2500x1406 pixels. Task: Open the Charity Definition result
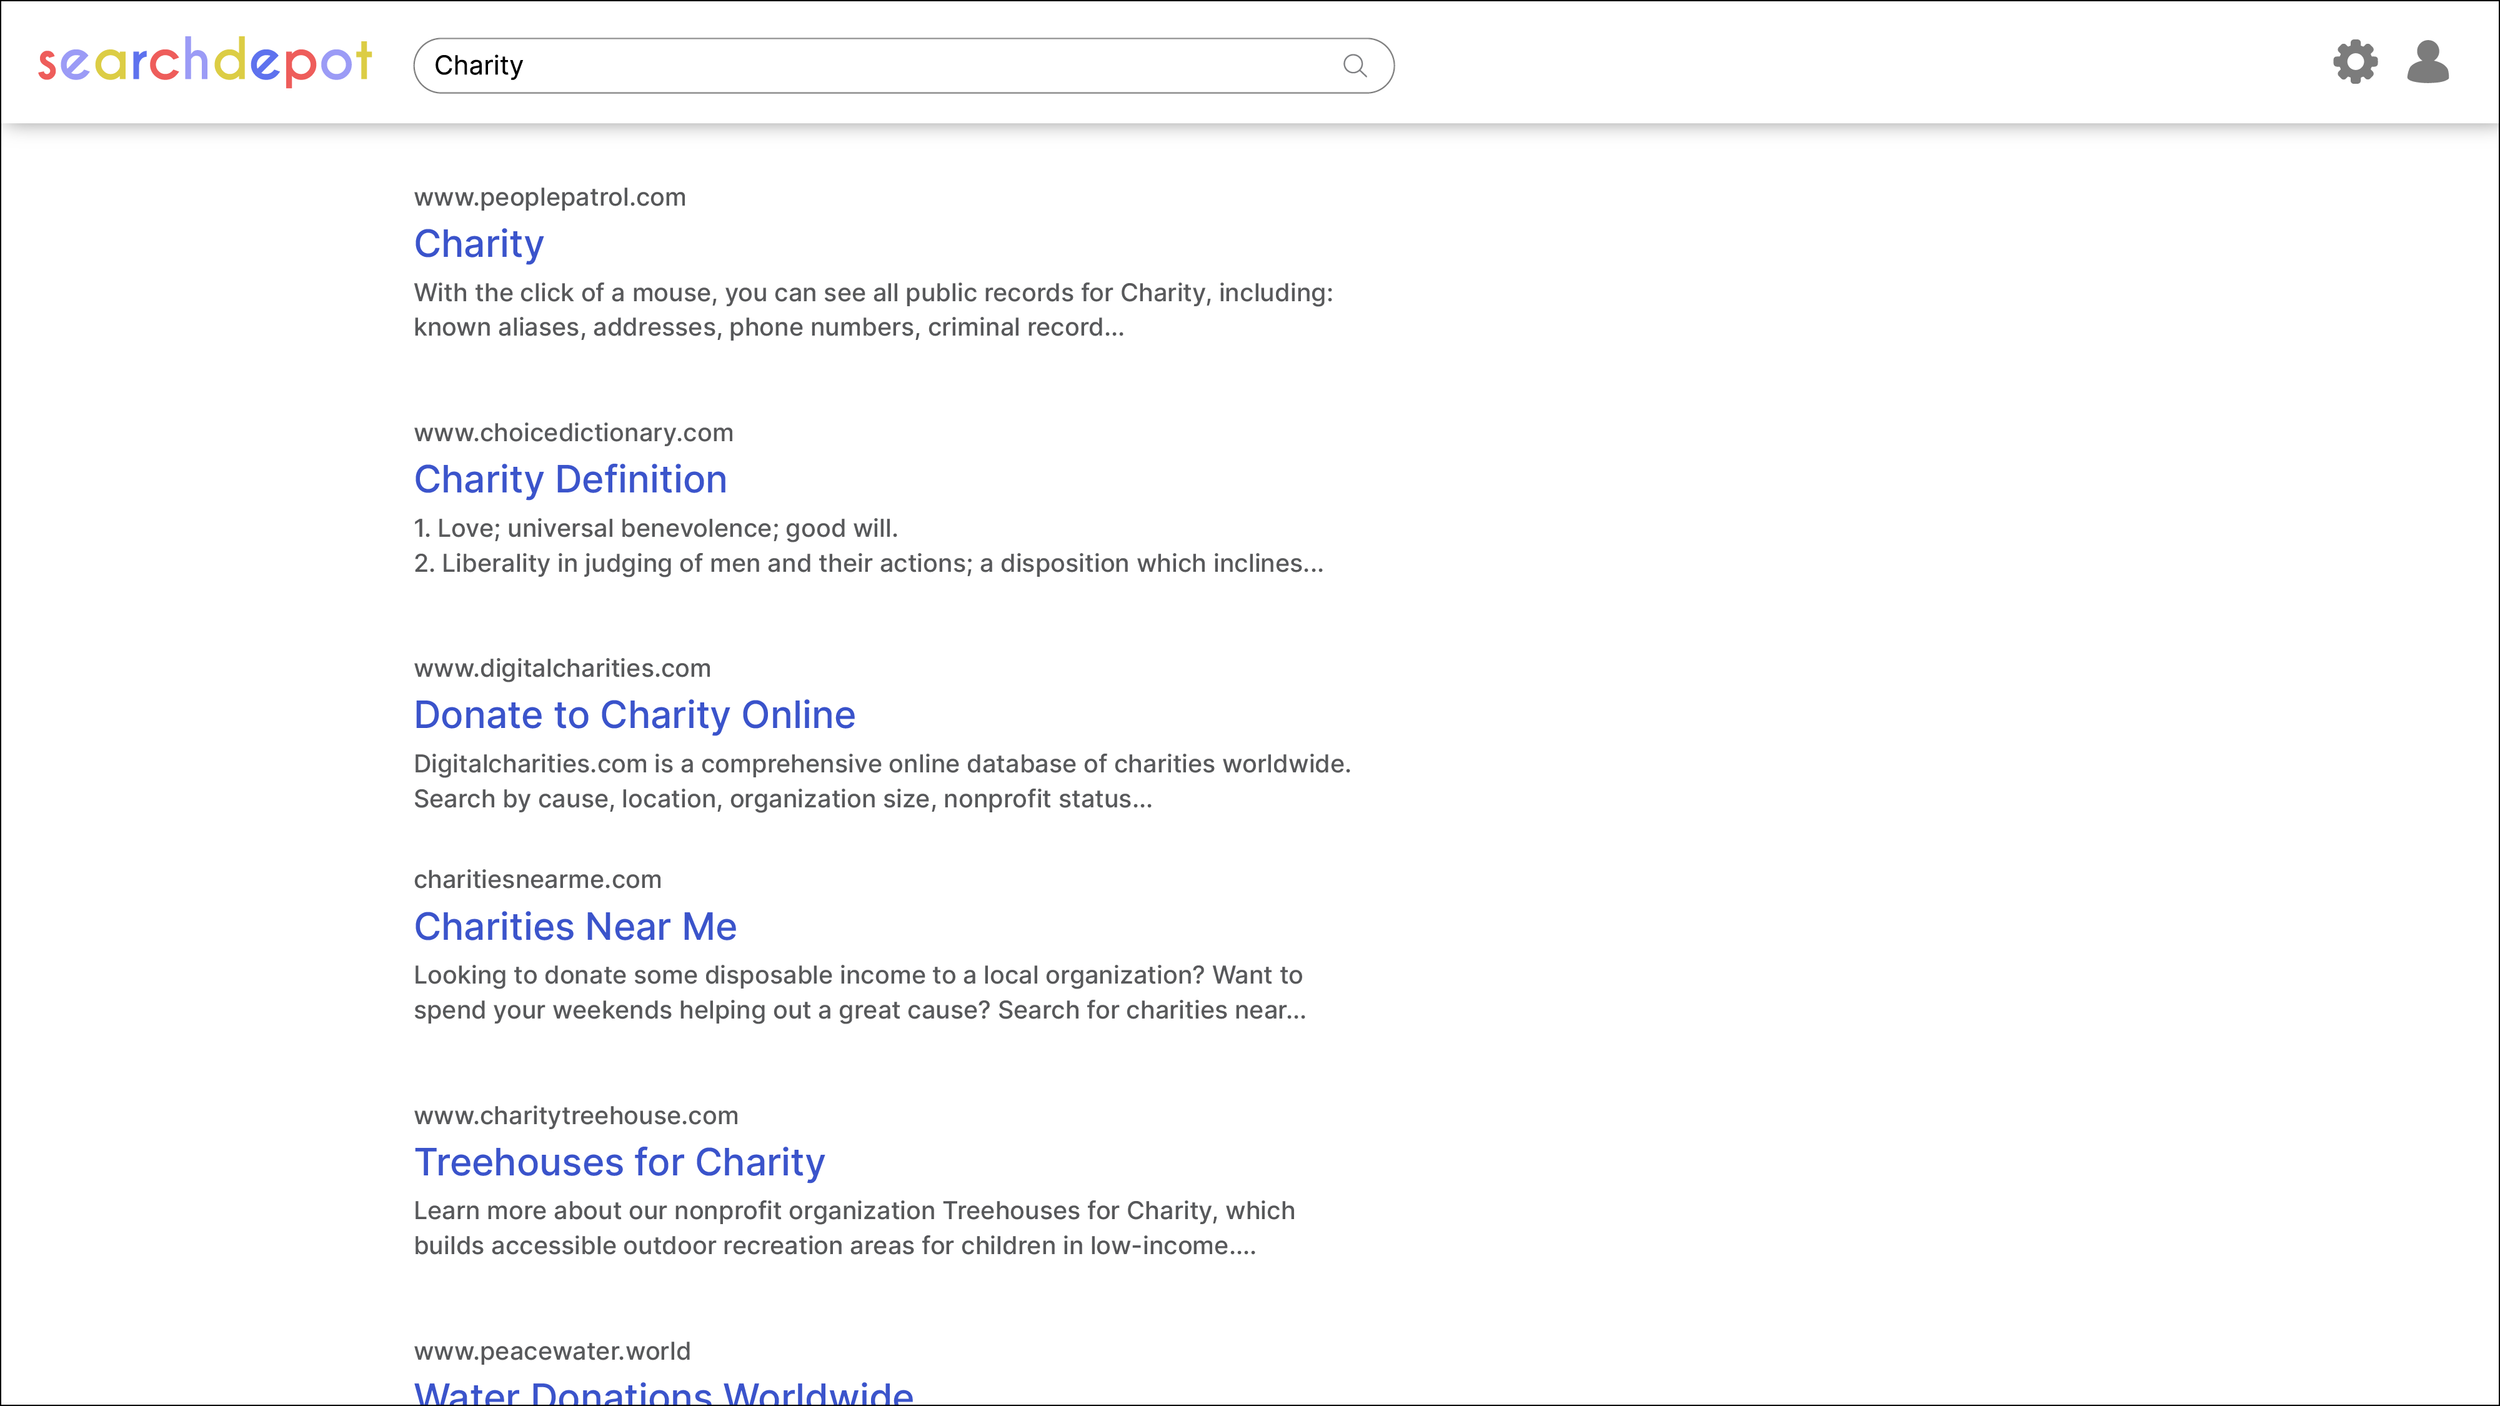(570, 480)
